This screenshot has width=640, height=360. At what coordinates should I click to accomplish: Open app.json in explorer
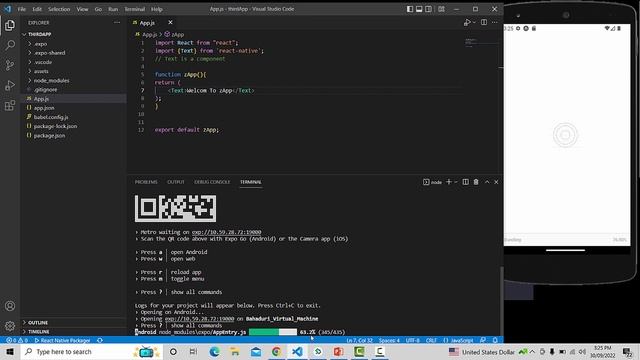click(x=73, y=108)
